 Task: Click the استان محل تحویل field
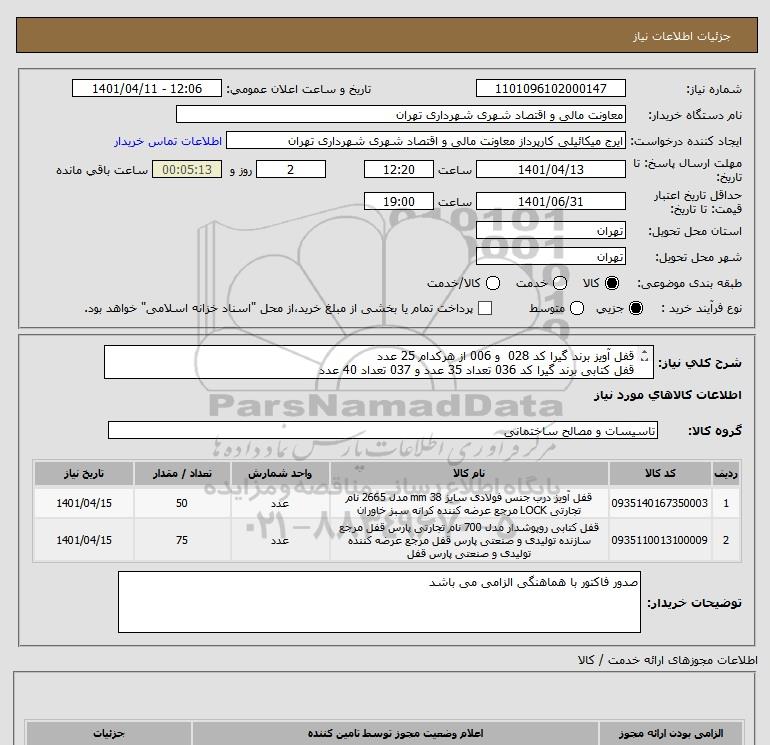tap(550, 230)
